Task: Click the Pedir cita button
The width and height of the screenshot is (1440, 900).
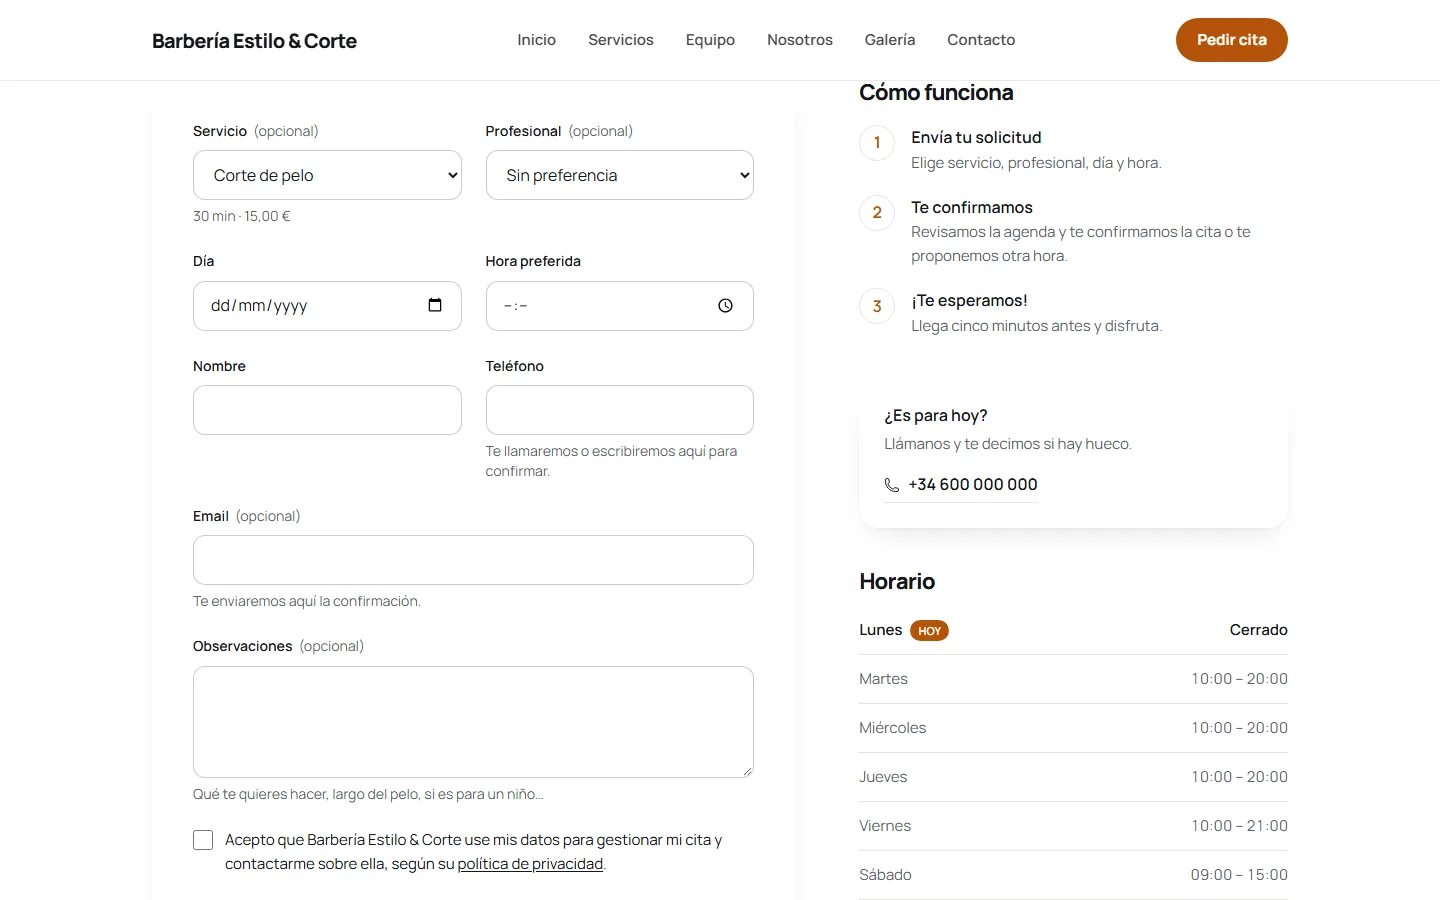Action: (1232, 40)
